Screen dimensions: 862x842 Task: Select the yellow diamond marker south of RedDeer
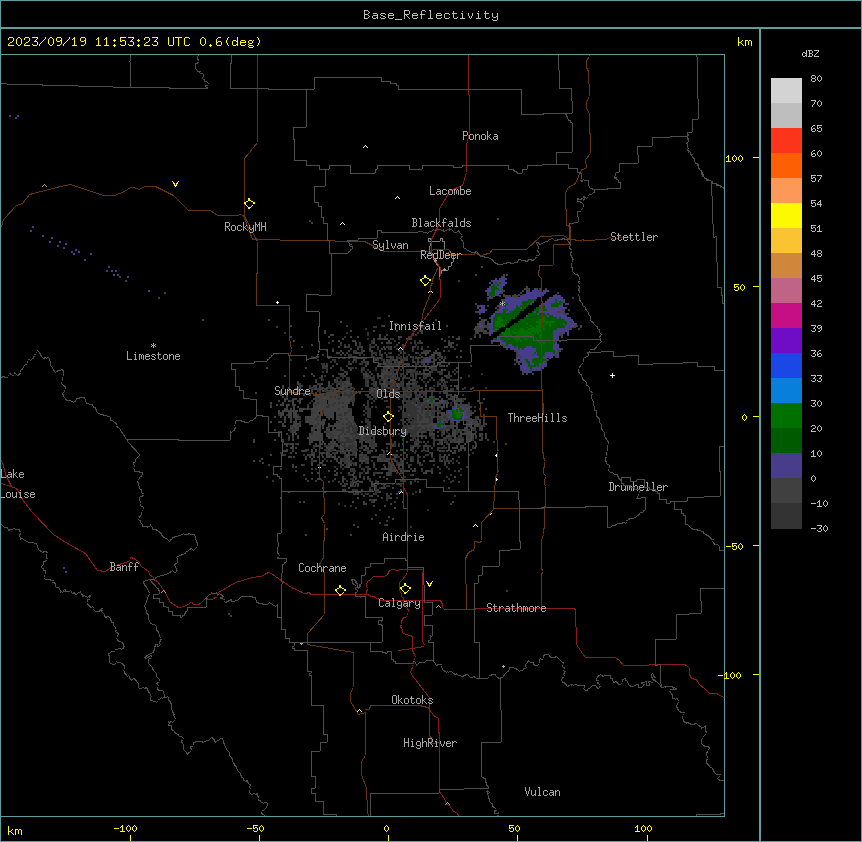426,281
